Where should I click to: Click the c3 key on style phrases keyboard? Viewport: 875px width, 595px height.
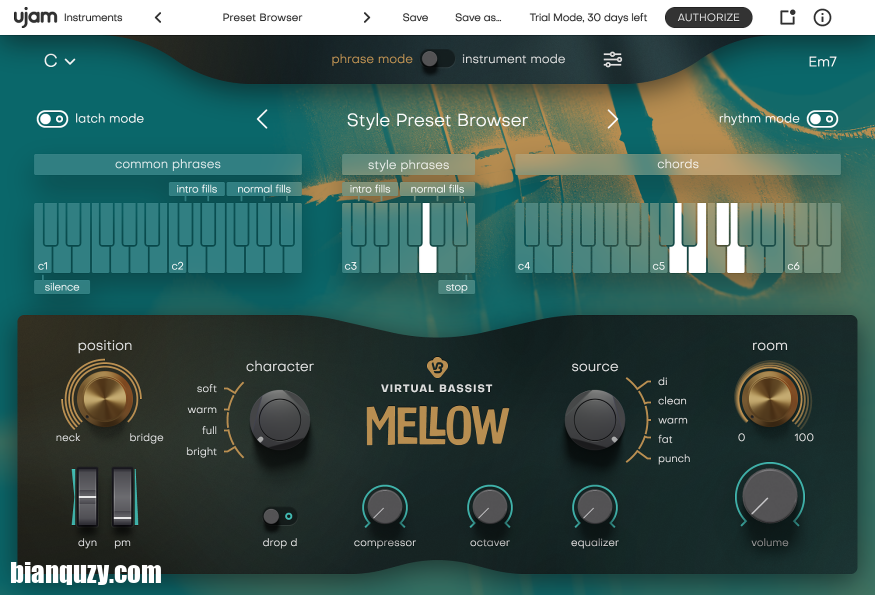tap(352, 260)
